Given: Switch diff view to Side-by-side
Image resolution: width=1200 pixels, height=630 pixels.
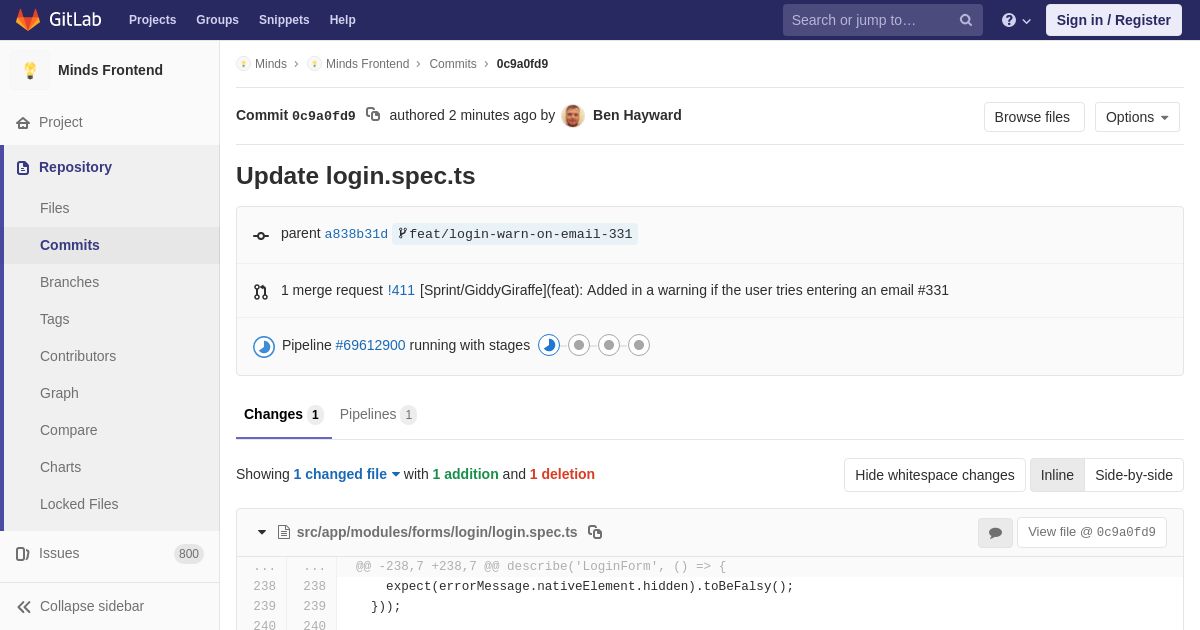Looking at the screenshot, I should pos(1133,475).
